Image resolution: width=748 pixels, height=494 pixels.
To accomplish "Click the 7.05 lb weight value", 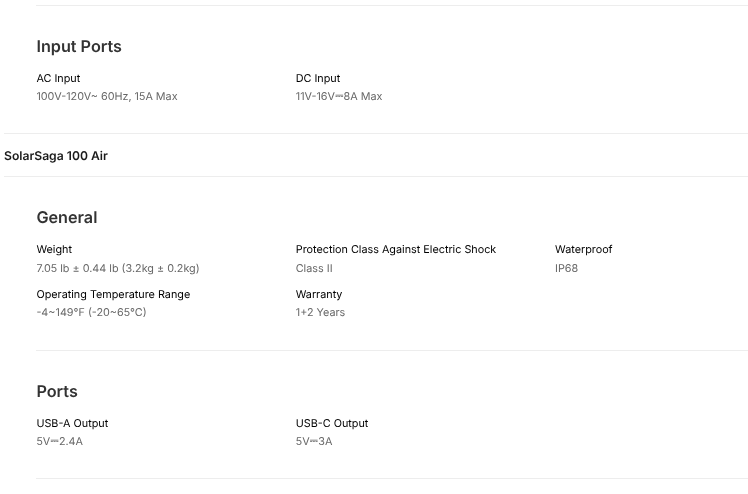I will coord(118,268).
